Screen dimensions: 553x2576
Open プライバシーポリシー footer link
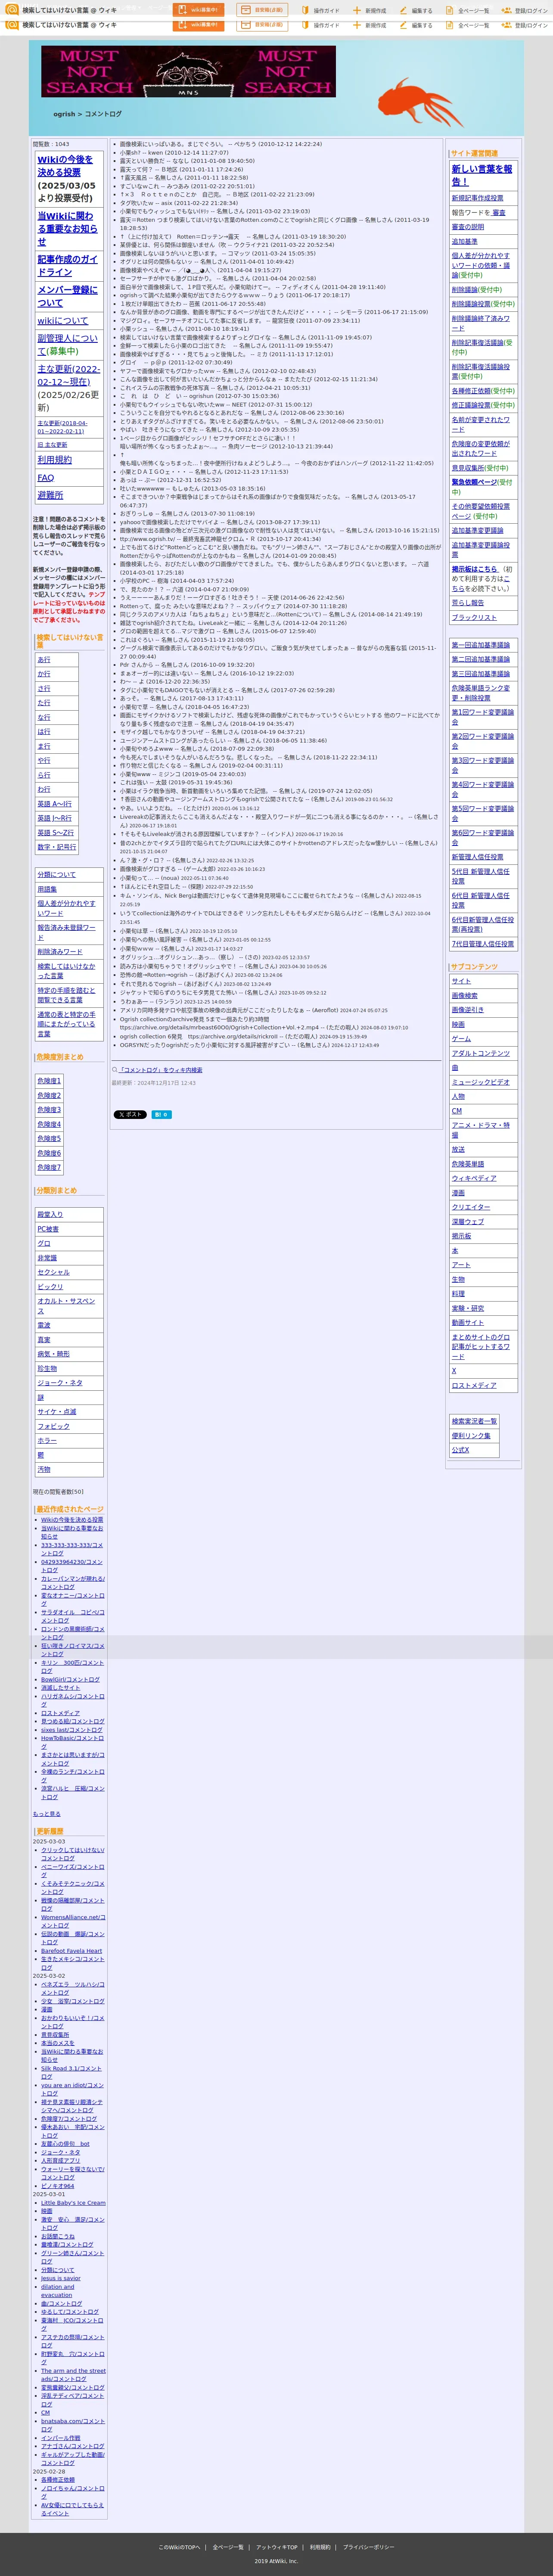pyautogui.click(x=368, y=2547)
